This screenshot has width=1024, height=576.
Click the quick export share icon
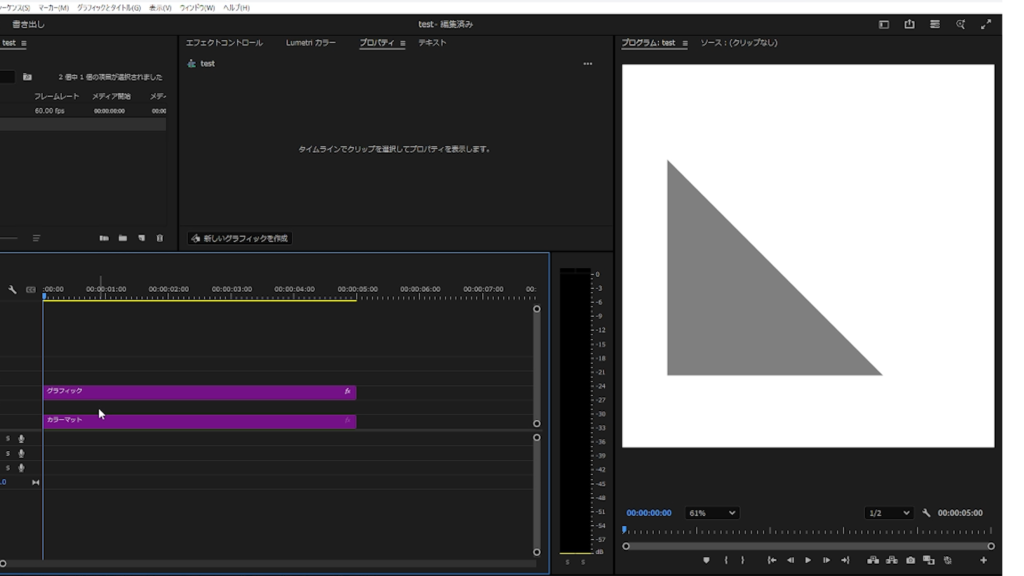909,24
